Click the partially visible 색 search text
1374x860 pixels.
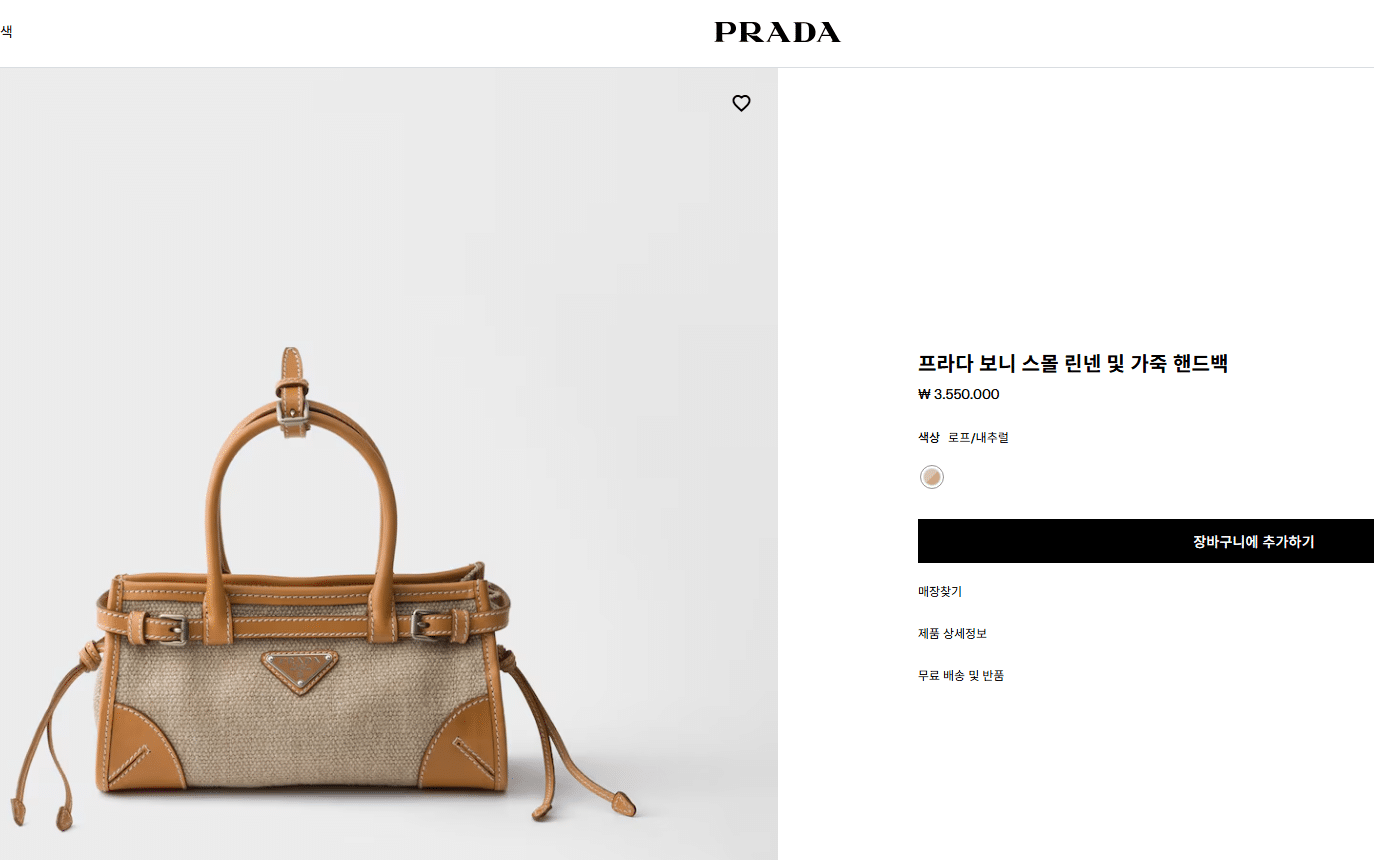coord(6,32)
